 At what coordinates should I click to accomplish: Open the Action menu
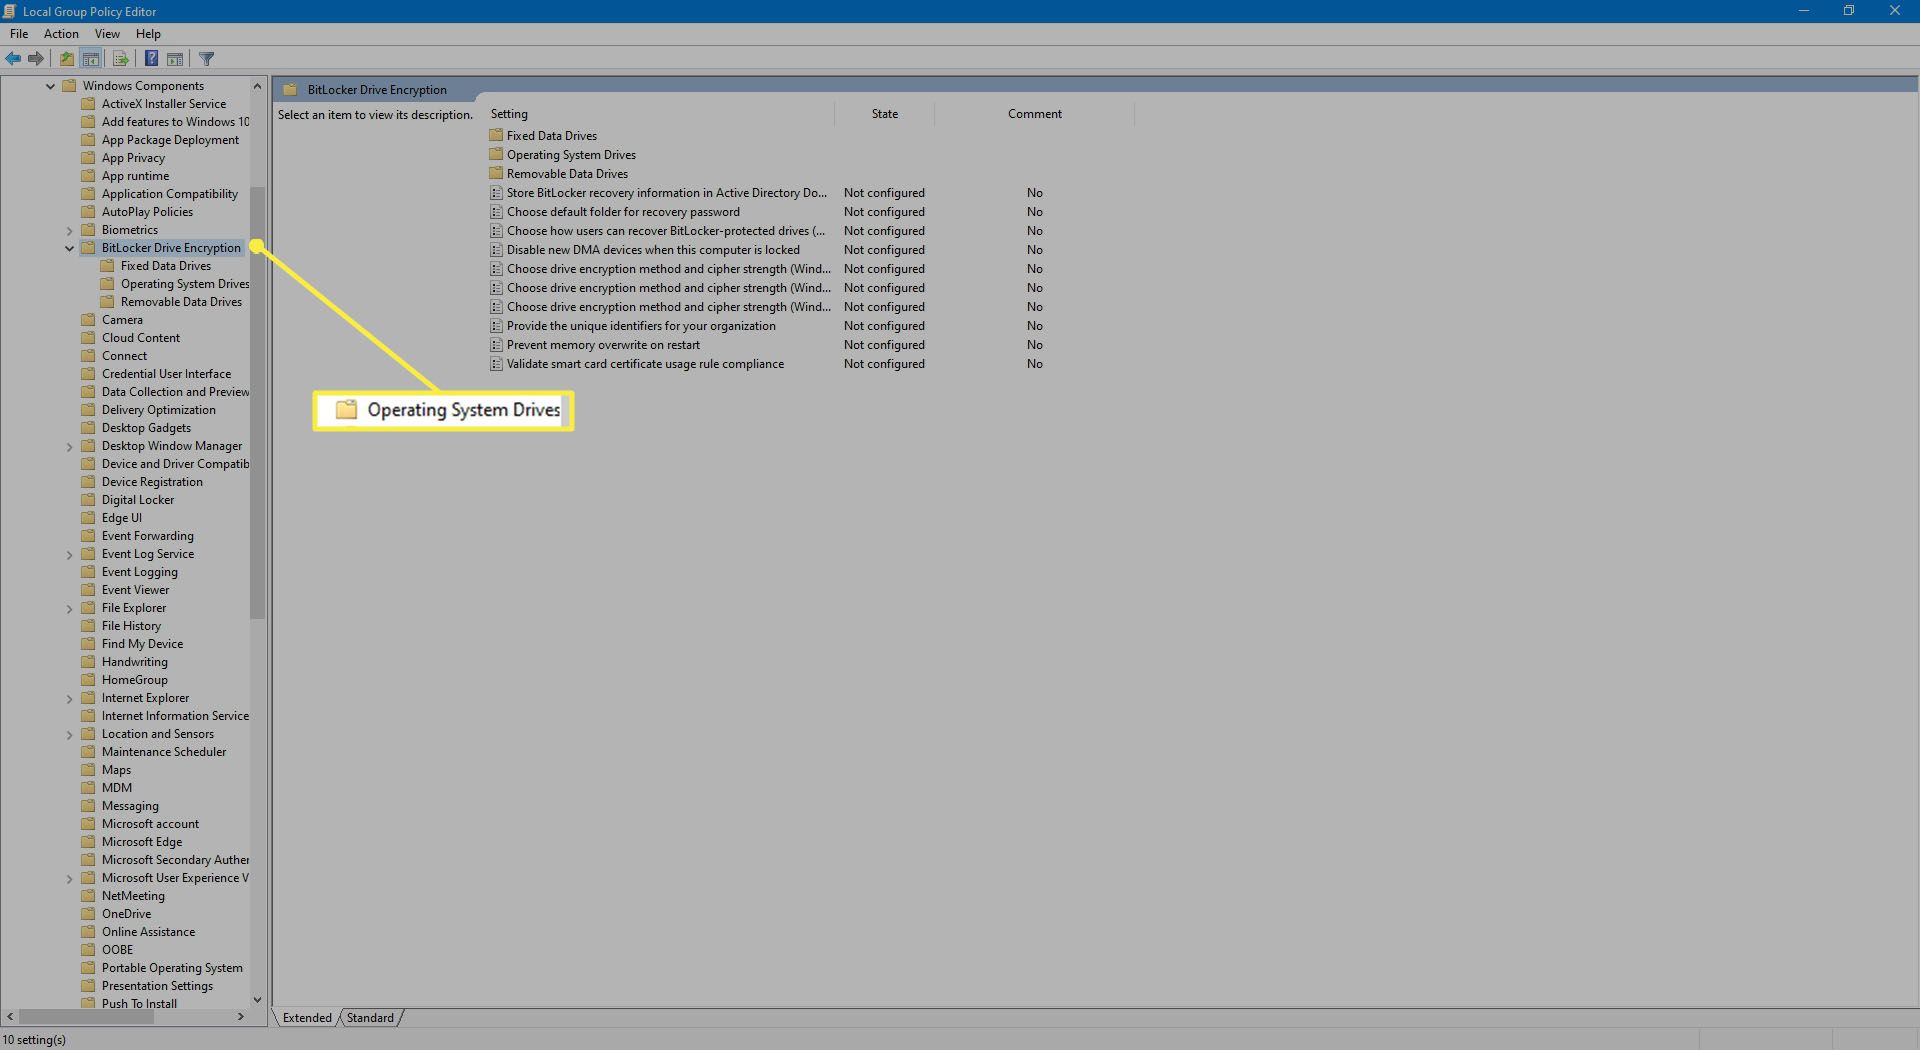tap(61, 34)
